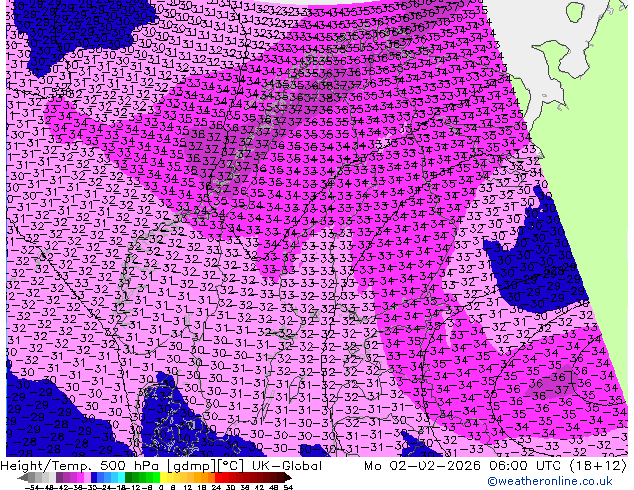Click the Mo 02-02-2026 06:00 UTC timestamp
Image resolution: width=634 pixels, height=490 pixels.
pos(464,466)
